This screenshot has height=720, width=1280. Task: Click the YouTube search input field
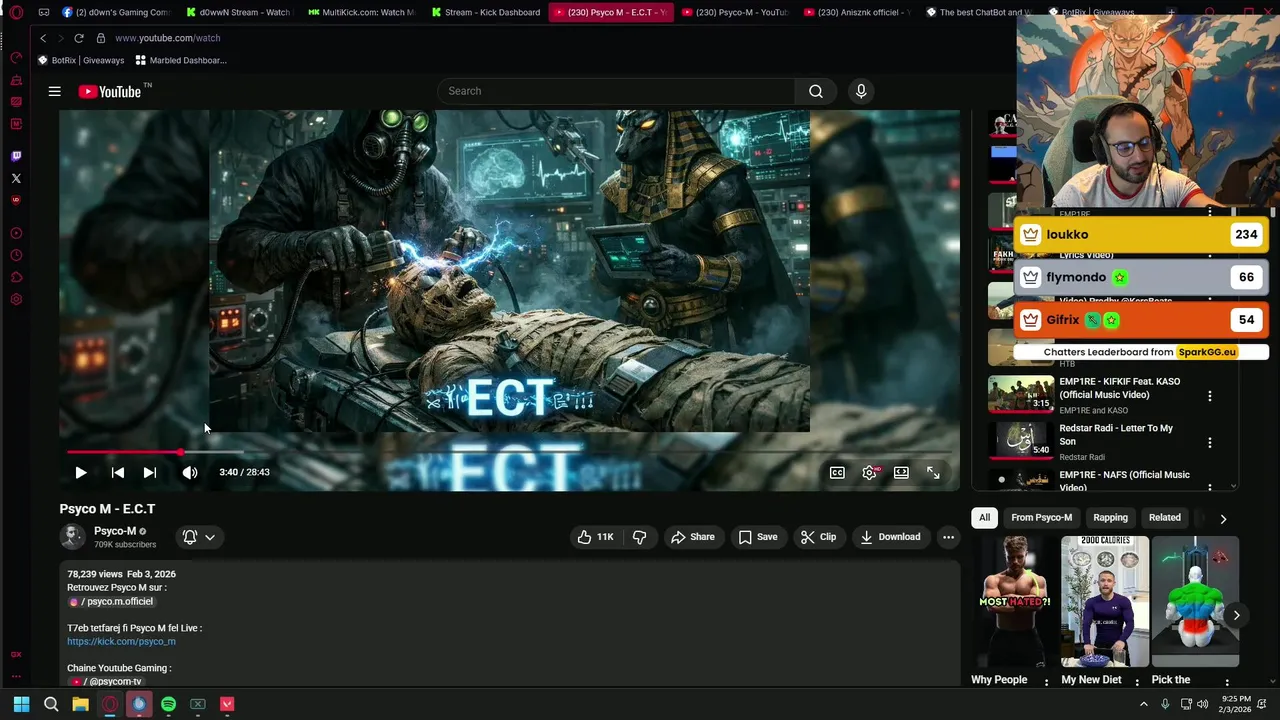616,91
